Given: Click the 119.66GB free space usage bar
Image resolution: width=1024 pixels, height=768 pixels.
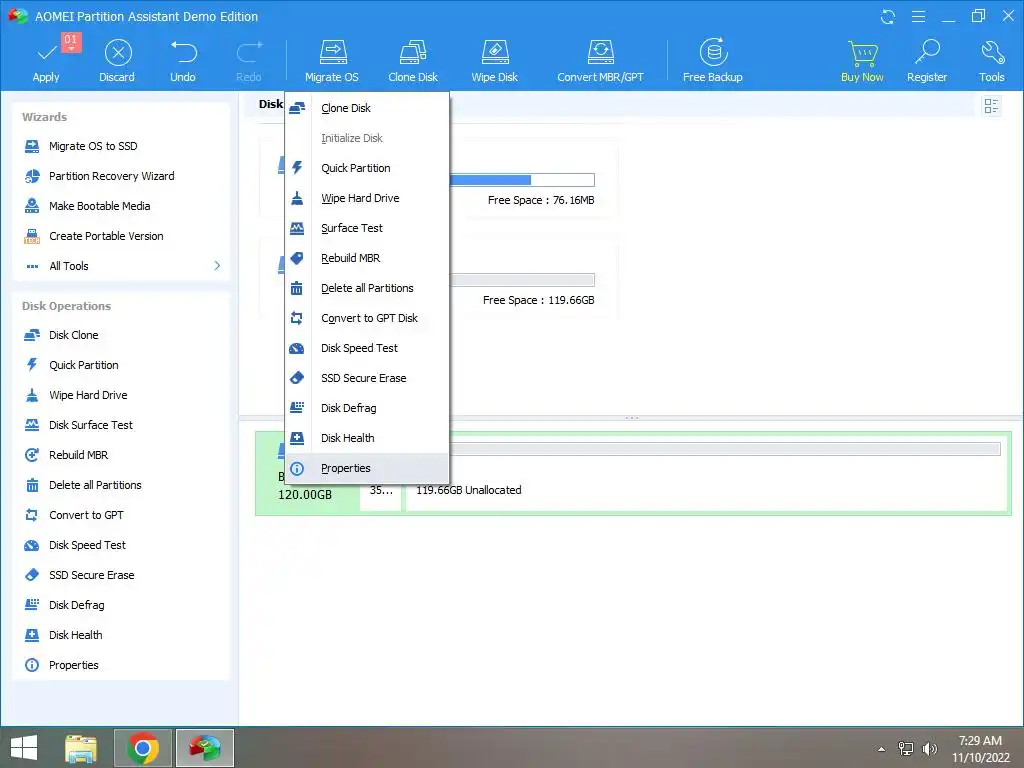Looking at the screenshot, I should pos(522,280).
